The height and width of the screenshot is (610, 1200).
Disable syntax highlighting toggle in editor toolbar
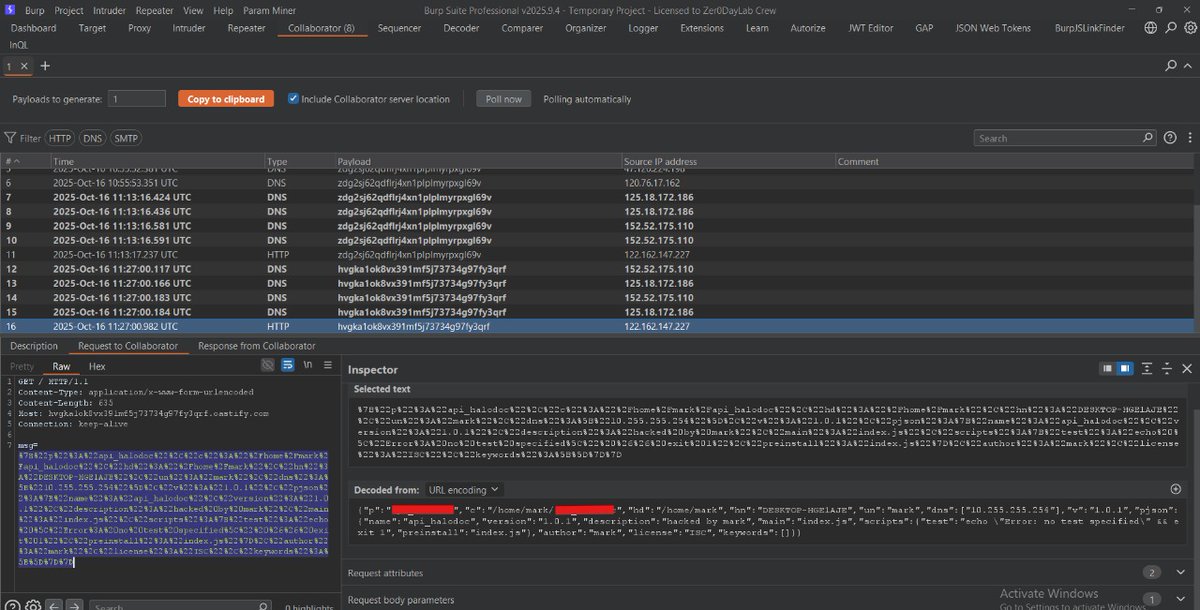(x=267, y=364)
